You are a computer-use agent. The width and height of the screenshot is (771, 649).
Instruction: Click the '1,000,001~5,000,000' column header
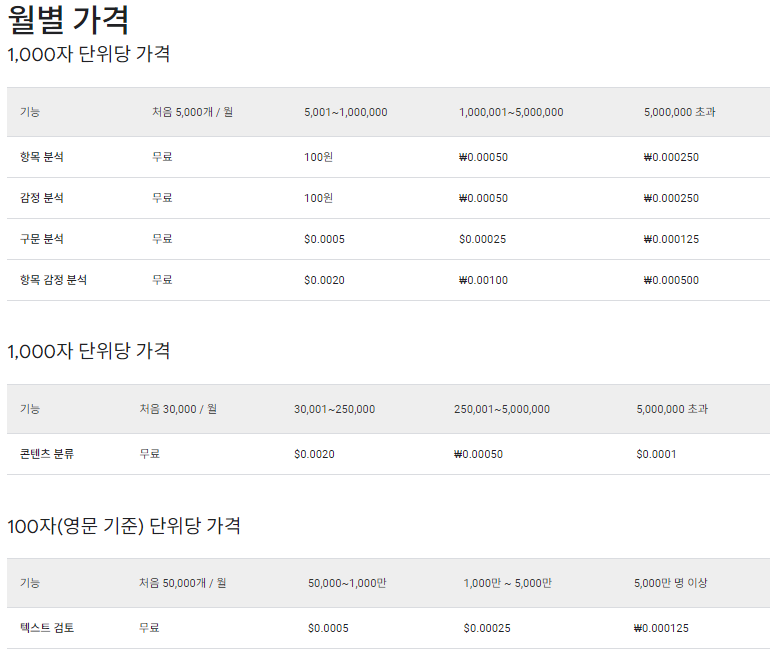pyautogui.click(x=511, y=112)
